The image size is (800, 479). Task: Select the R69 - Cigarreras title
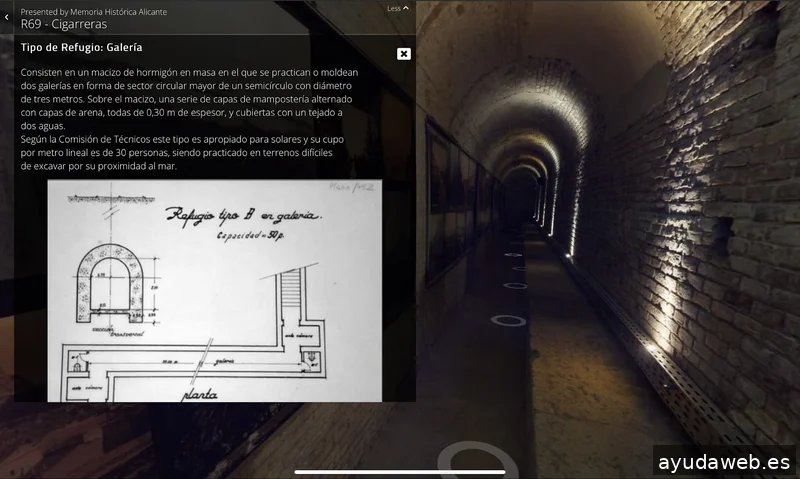point(63,24)
